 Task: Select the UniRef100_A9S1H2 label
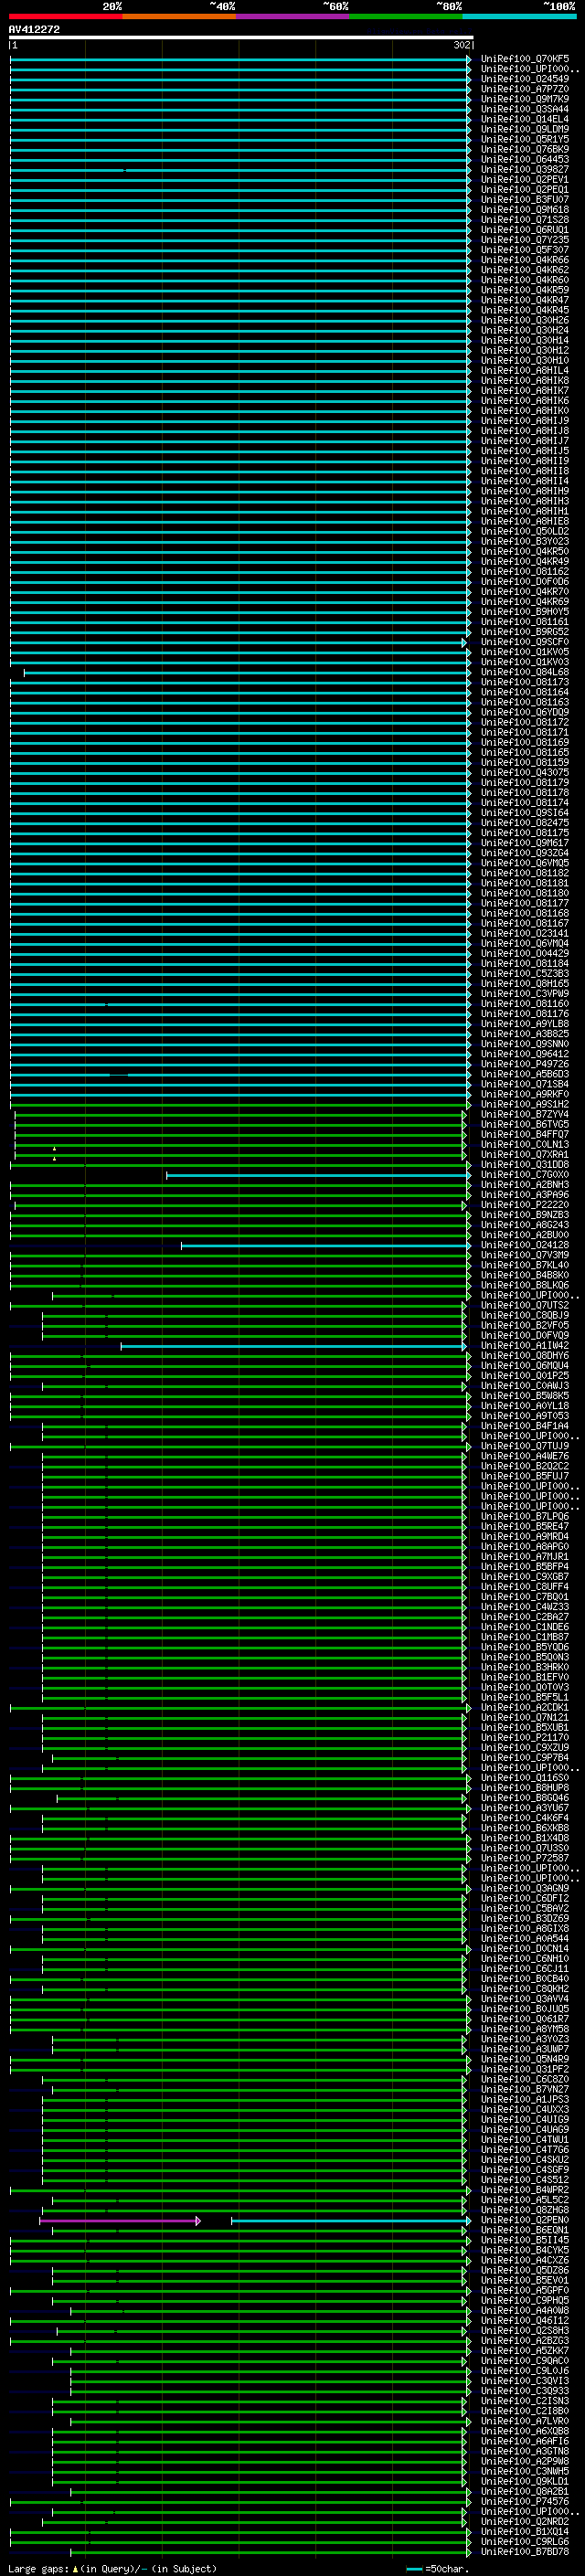(x=525, y=1104)
